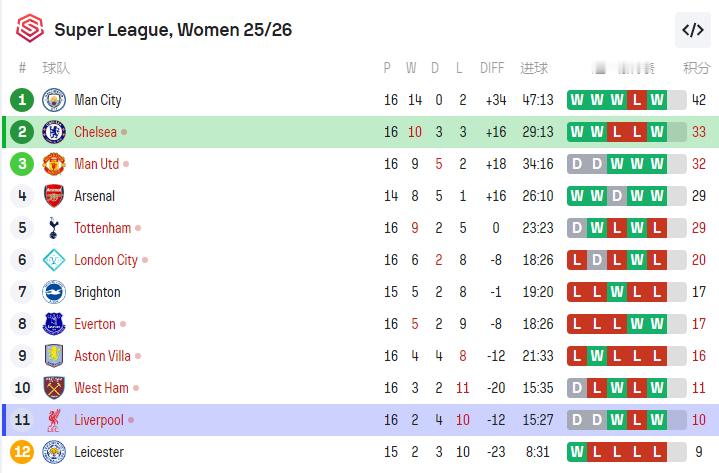This screenshot has width=719, height=473.
Task: Click the Everton club crest
Action: click(x=54, y=324)
